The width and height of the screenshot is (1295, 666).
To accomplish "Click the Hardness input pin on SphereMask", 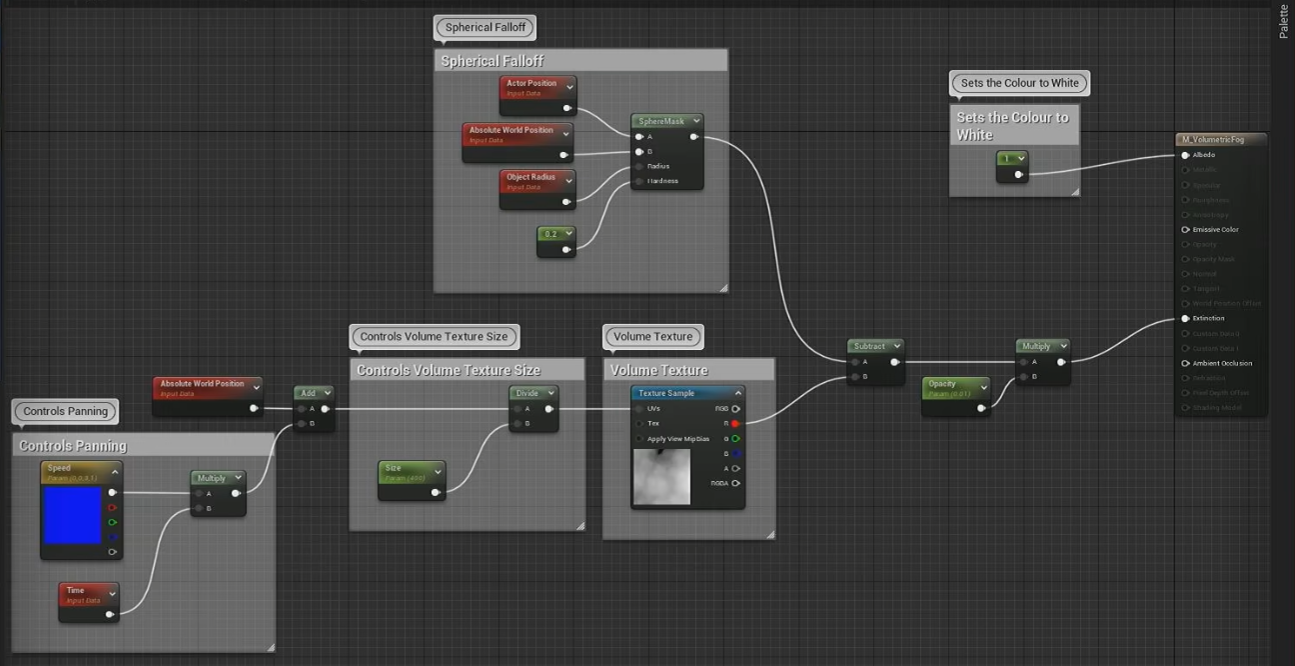I will point(638,181).
